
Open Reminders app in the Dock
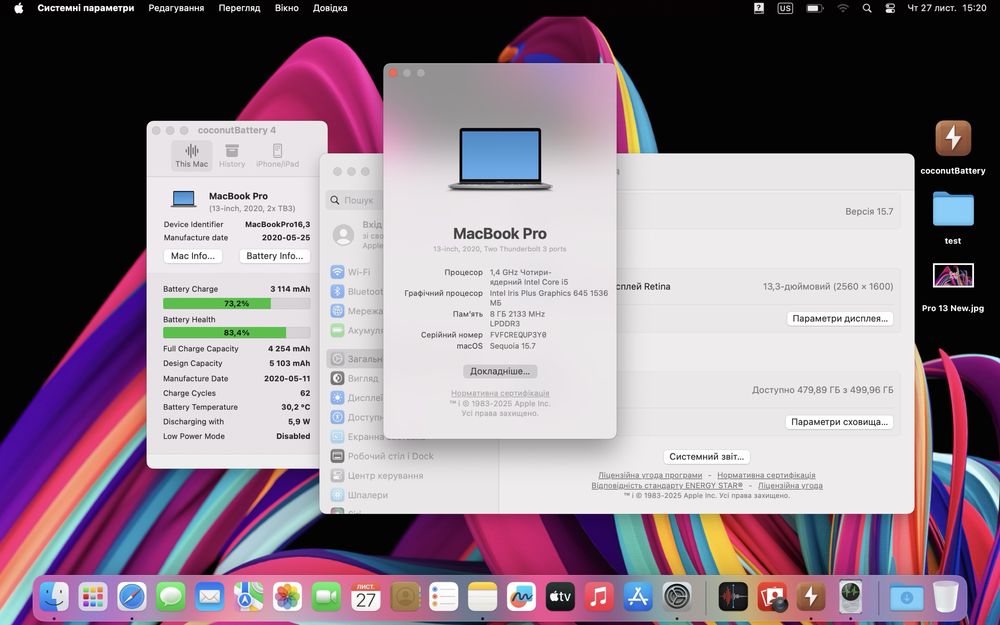[443, 598]
